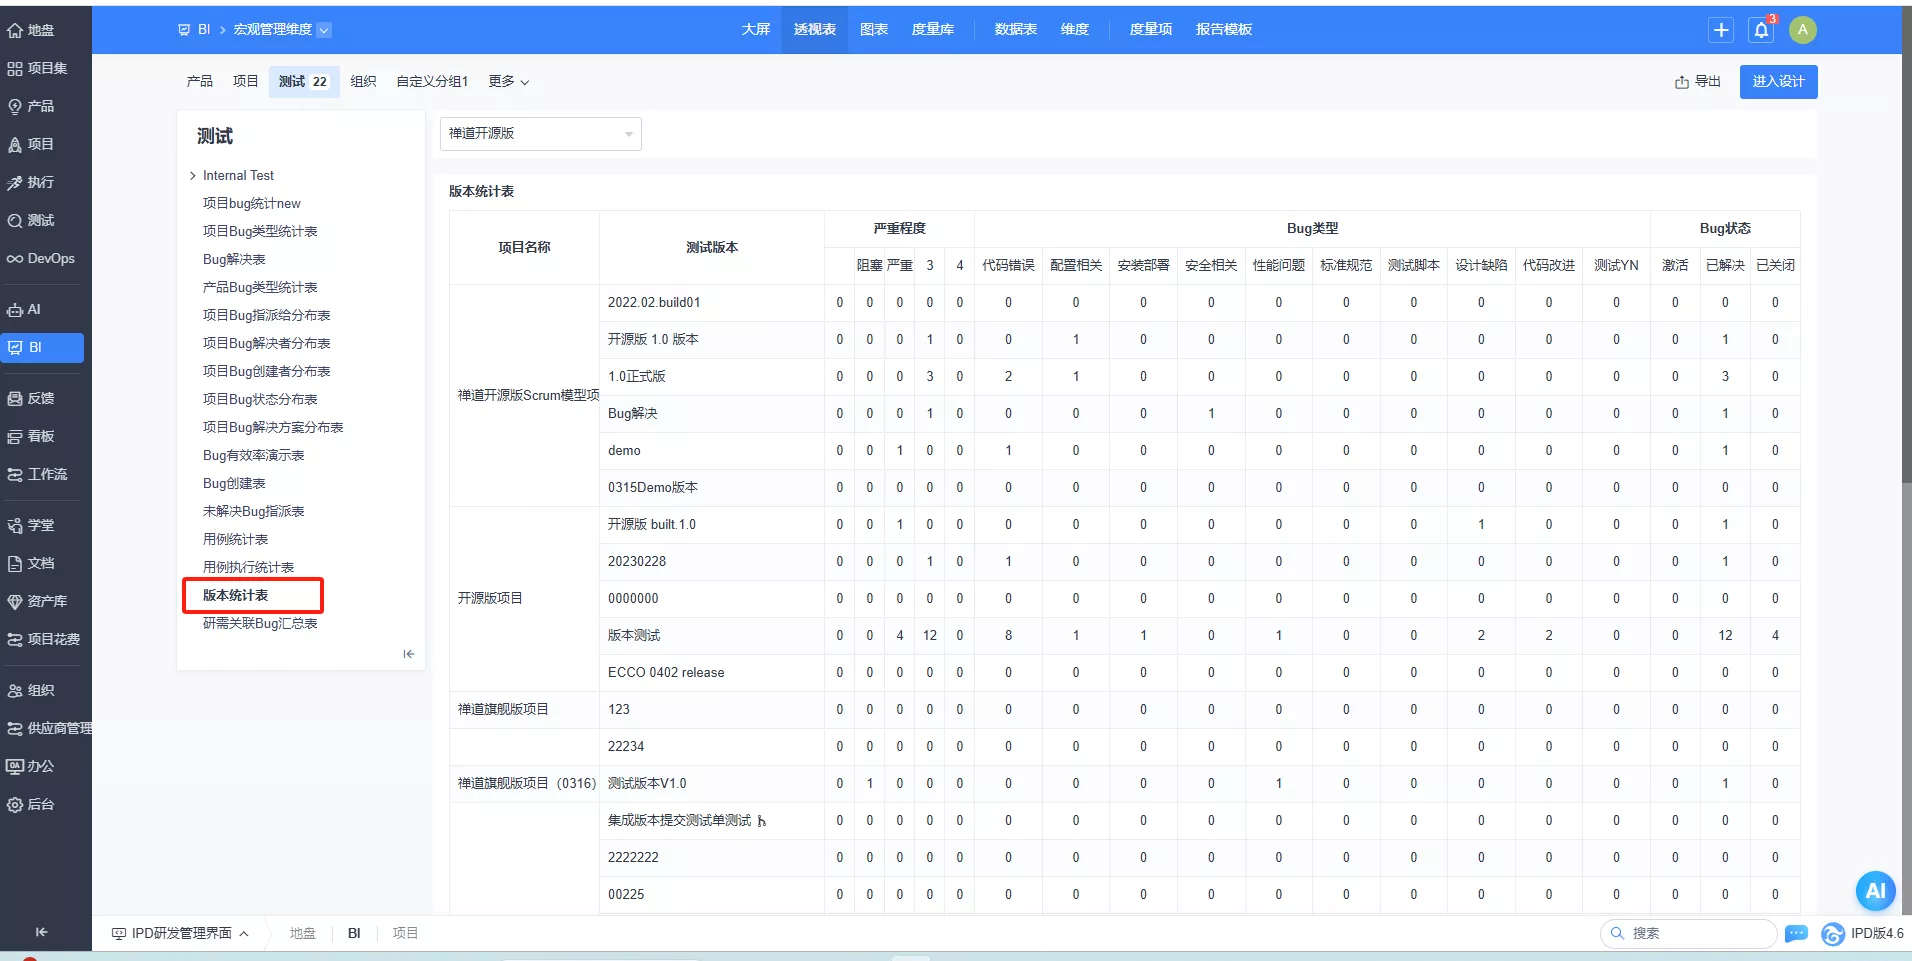Open 文档 in the sidebar
The height and width of the screenshot is (961, 1912).
point(31,563)
